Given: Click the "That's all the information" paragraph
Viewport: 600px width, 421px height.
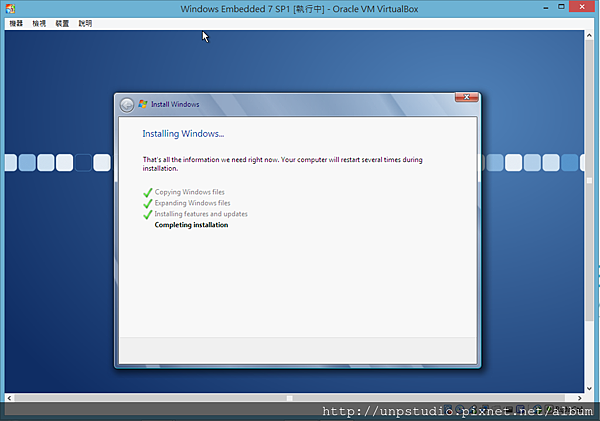Looking at the screenshot, I should click(x=282, y=164).
